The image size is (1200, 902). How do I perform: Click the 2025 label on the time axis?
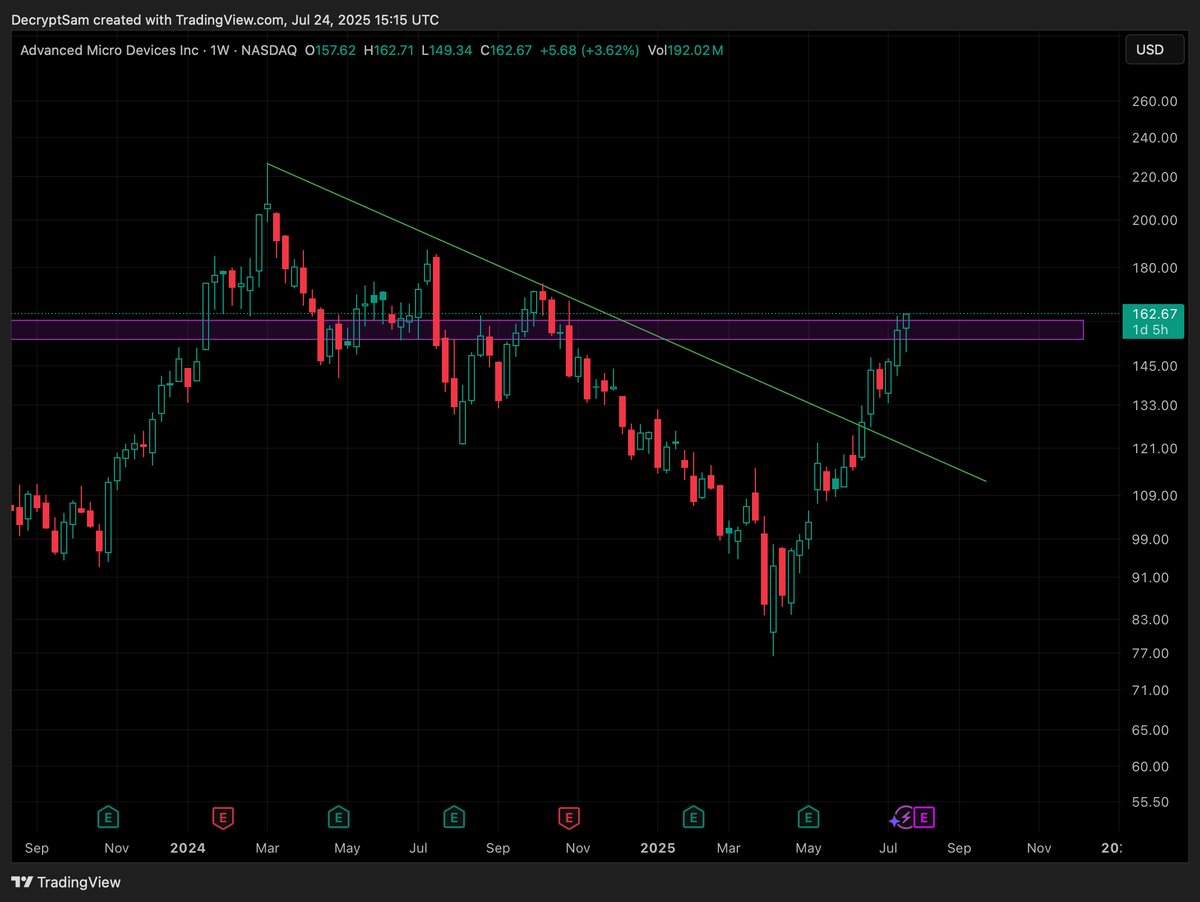659,848
